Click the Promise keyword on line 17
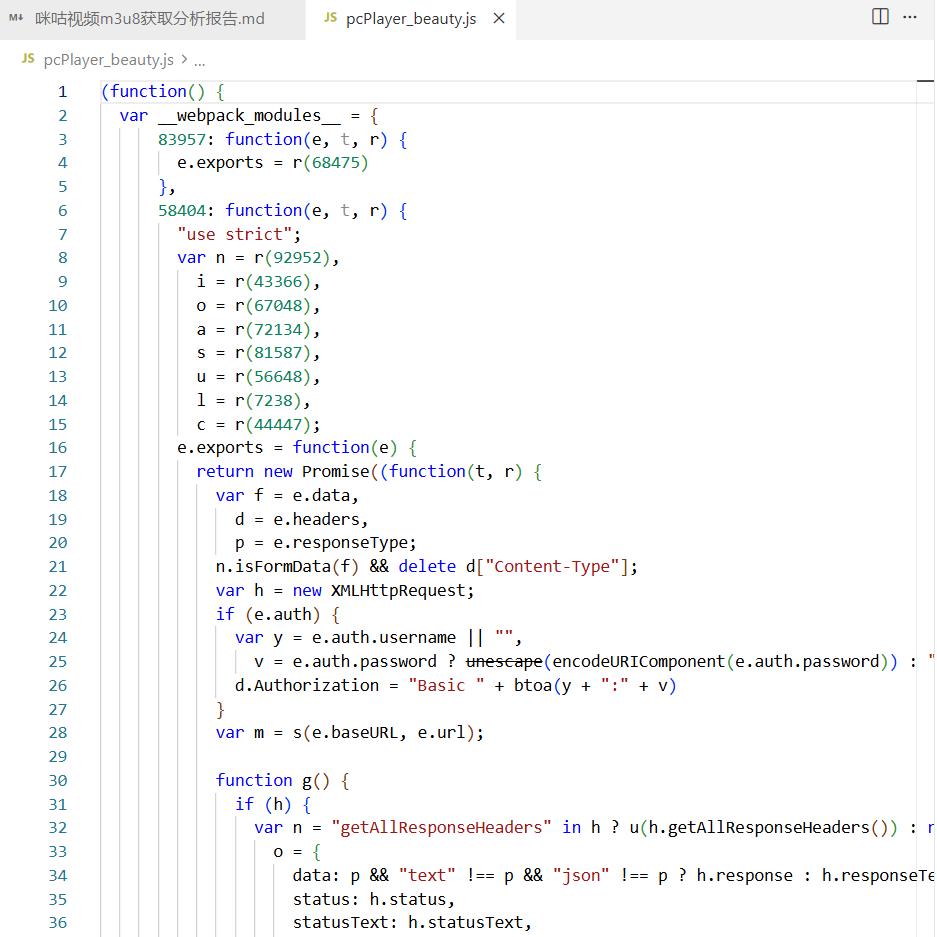Screen dimensions: 937x937 (336, 471)
